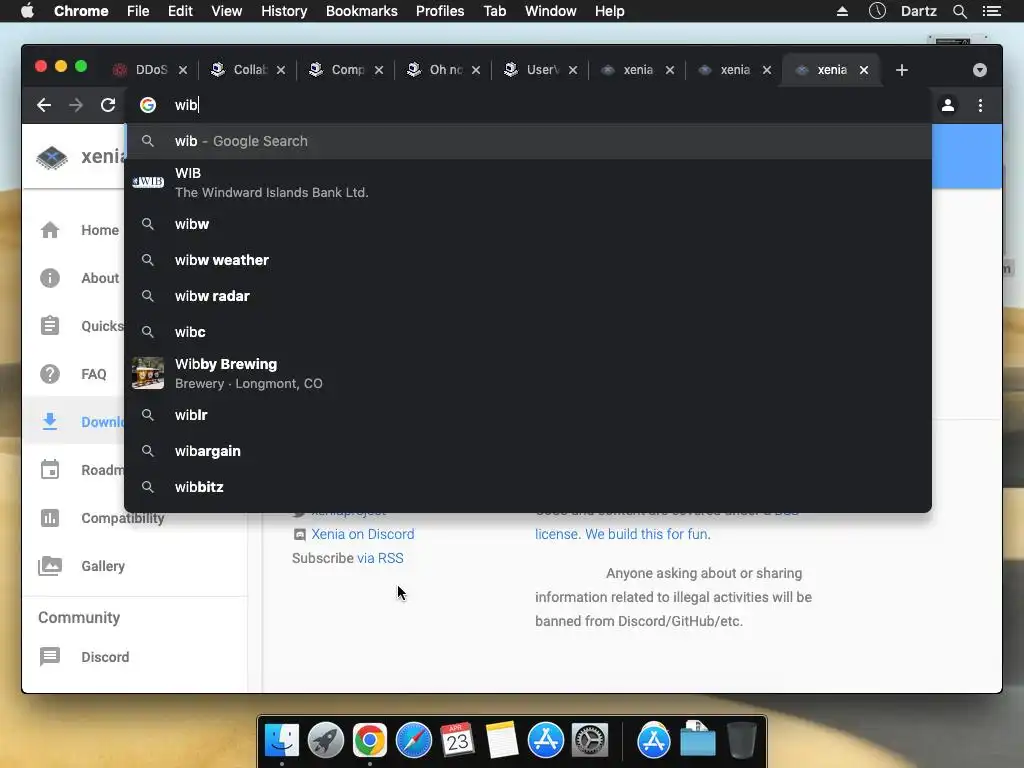Click the Time Machine clock icon
Screen dimensions: 1024x768
pos(877,11)
